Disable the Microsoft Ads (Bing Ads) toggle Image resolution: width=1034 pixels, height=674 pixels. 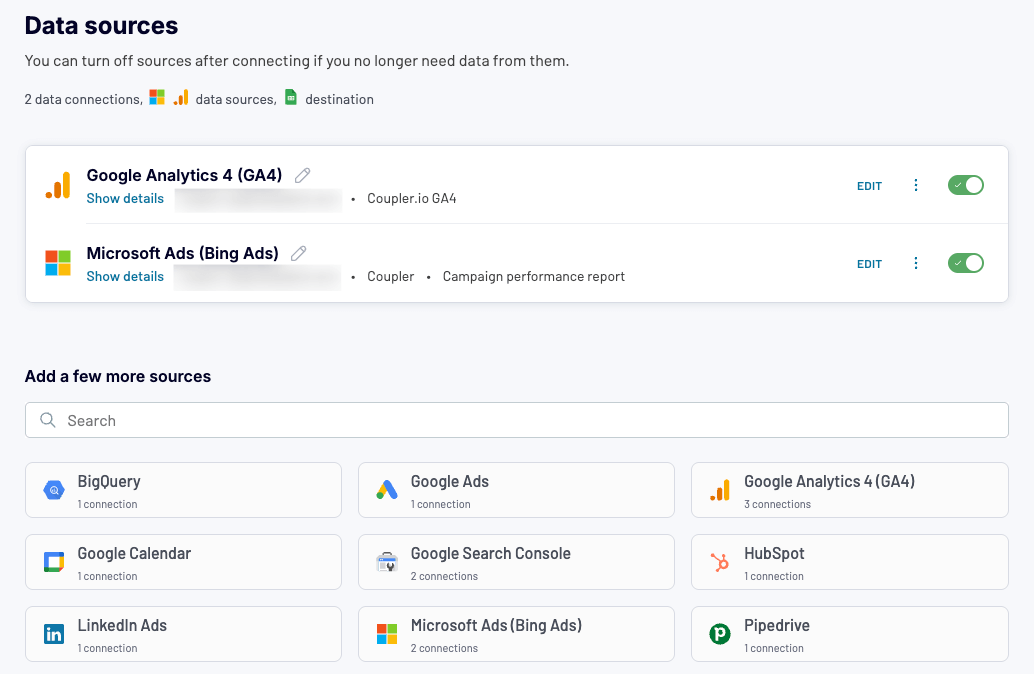pyautogui.click(x=965, y=263)
